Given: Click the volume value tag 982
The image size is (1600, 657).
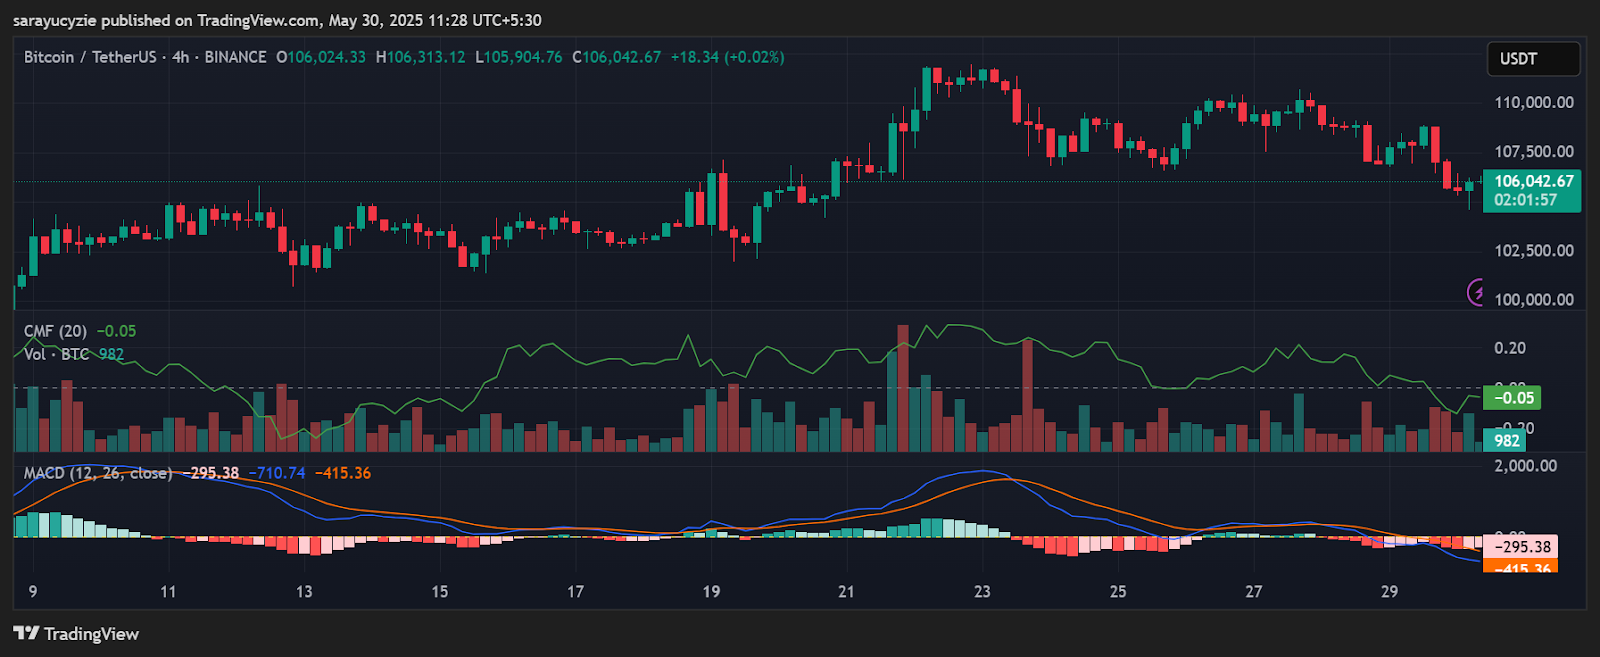Looking at the screenshot, I should 1507,440.
